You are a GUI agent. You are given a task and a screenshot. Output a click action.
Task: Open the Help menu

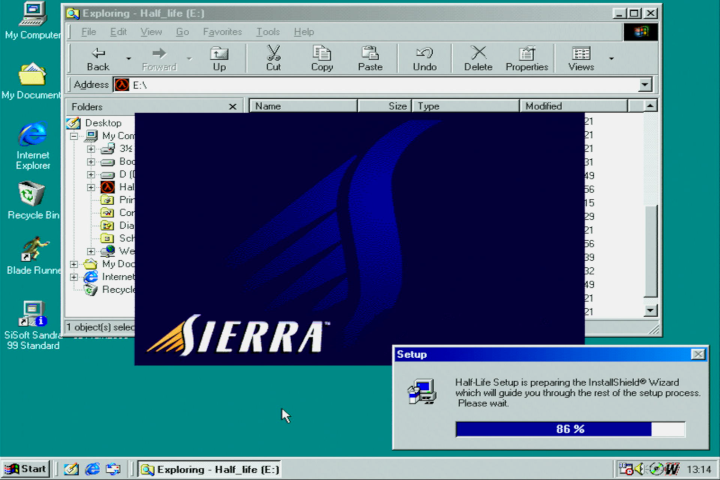tap(304, 32)
